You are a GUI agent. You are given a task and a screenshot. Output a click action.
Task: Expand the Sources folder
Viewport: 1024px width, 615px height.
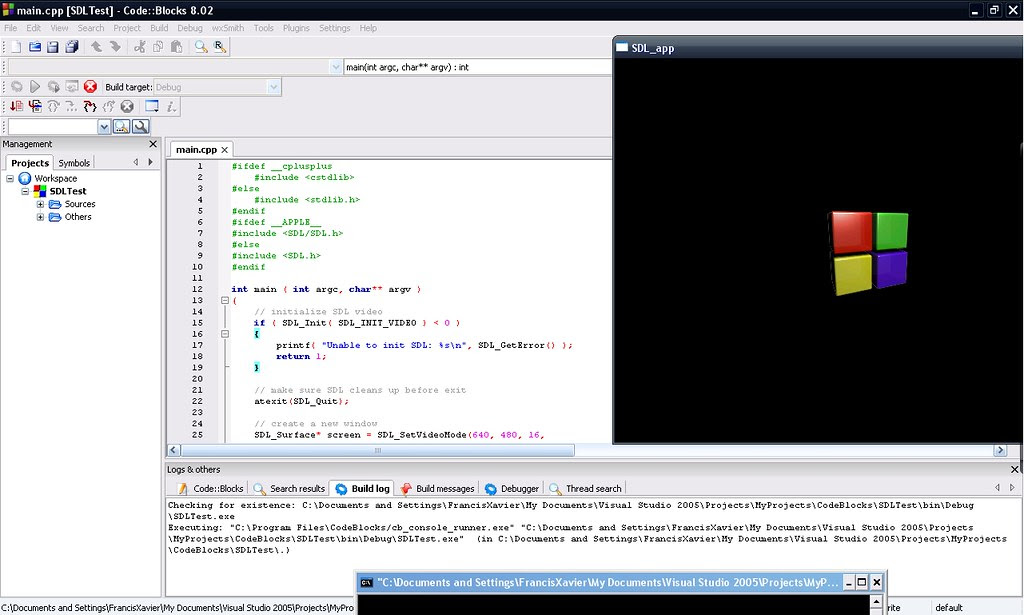coord(40,204)
